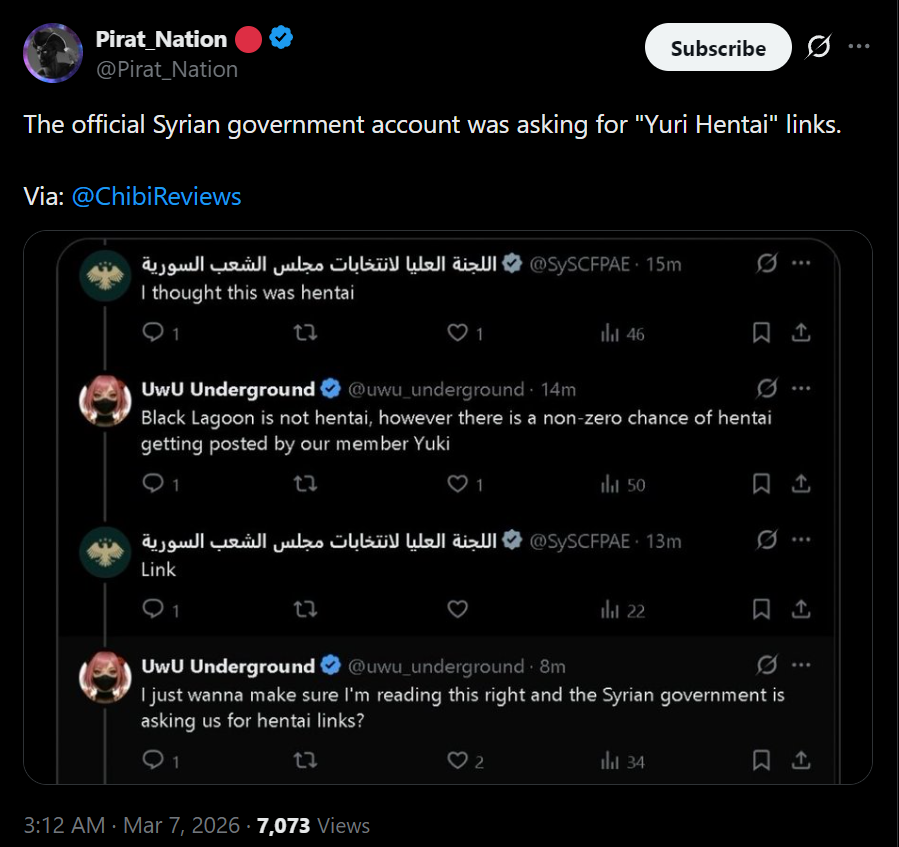Image resolution: width=899 pixels, height=847 pixels.
Task: Open the Grok icon beside Subscribe
Action: click(818, 47)
